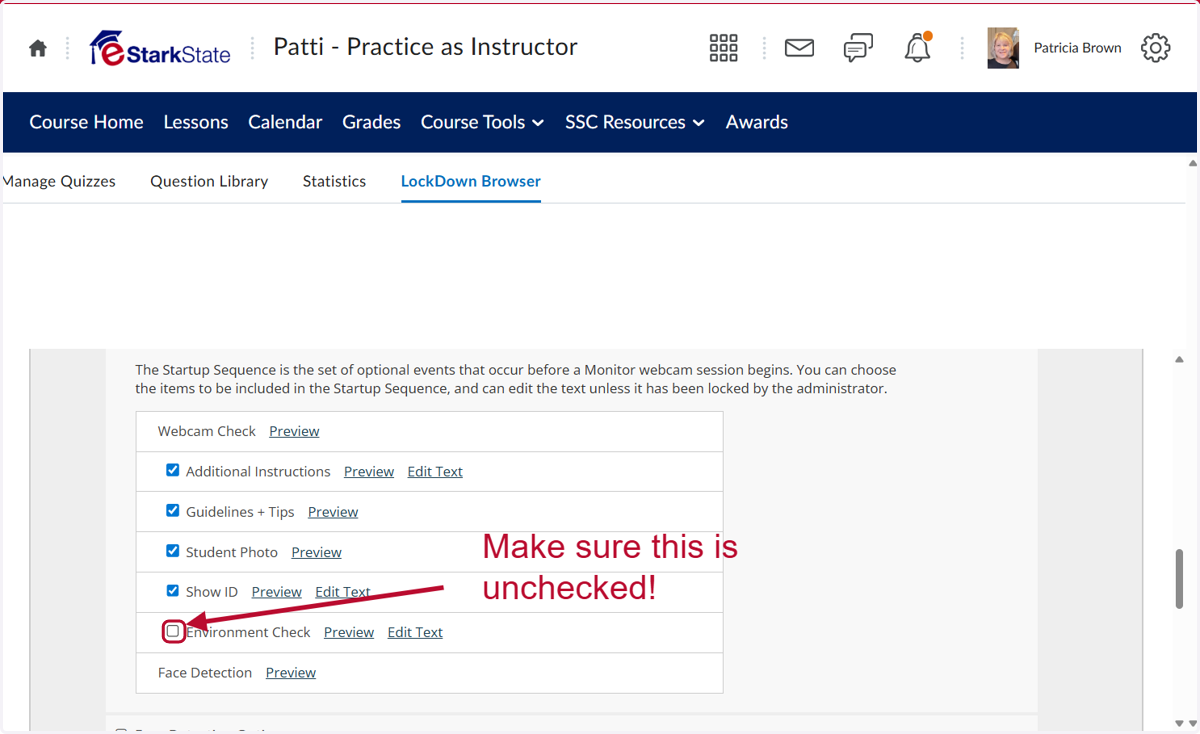
Task: Preview the Face Detection step
Action: (x=291, y=672)
